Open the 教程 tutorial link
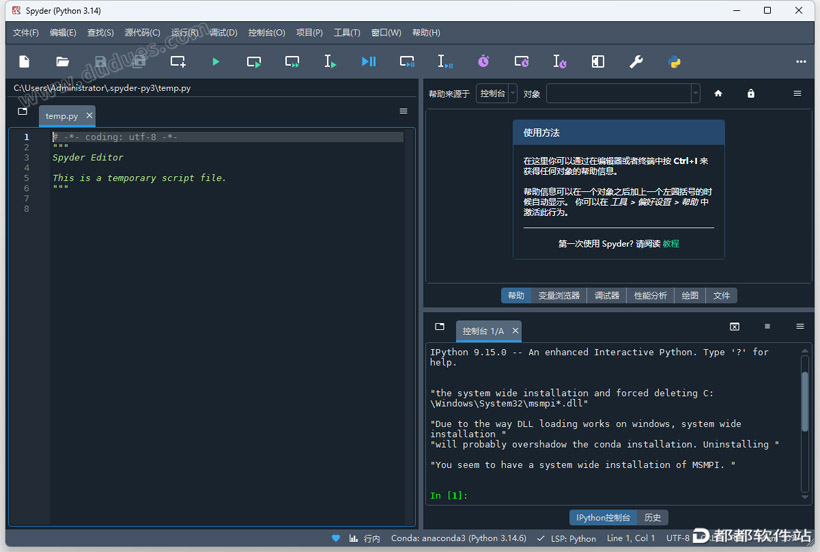This screenshot has width=820, height=552. (x=670, y=244)
